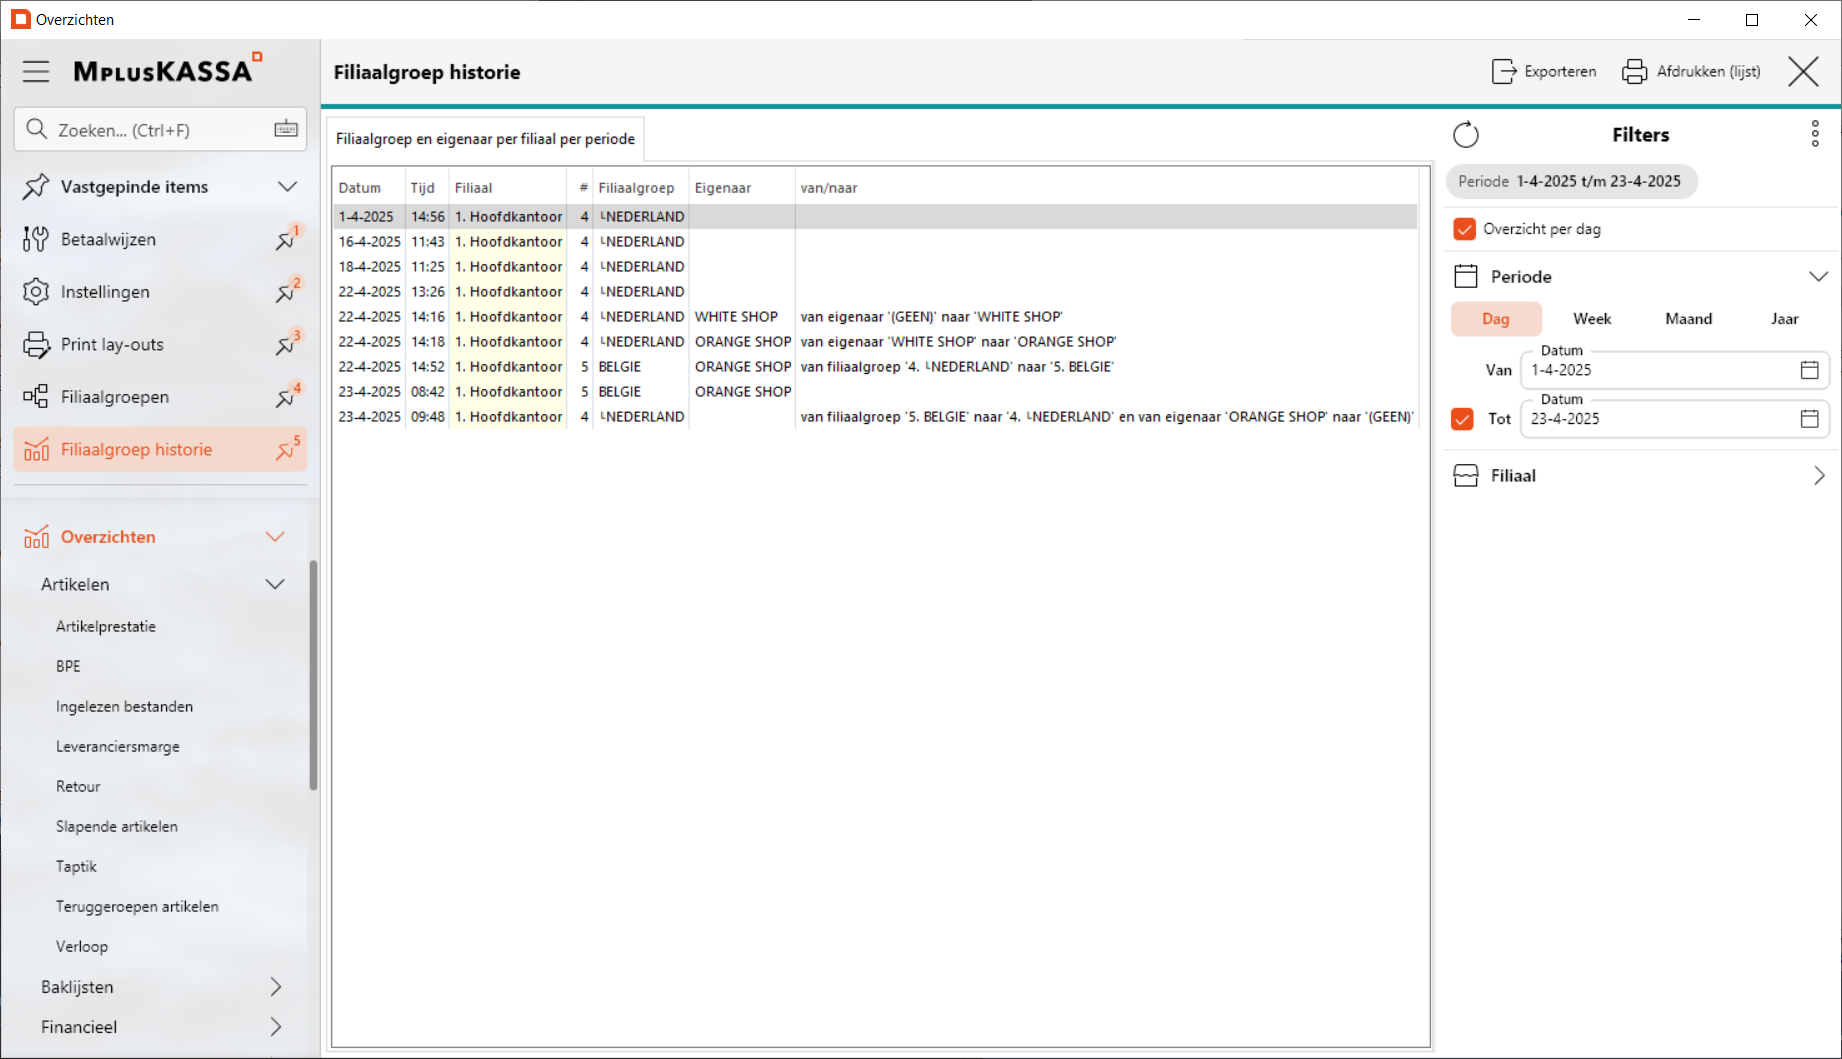Toggle the Tot date checkbox
The width and height of the screenshot is (1842, 1059).
[x=1462, y=419]
